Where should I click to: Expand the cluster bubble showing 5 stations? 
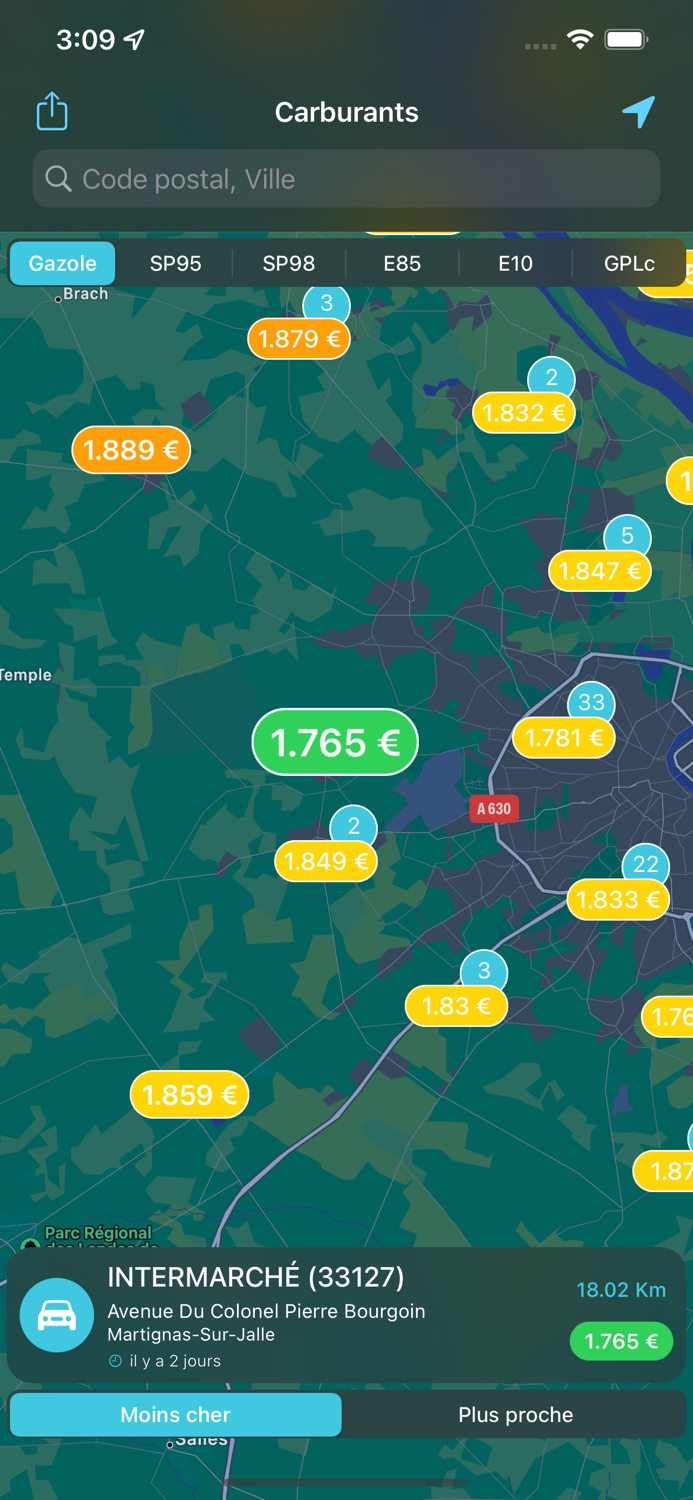pos(627,536)
